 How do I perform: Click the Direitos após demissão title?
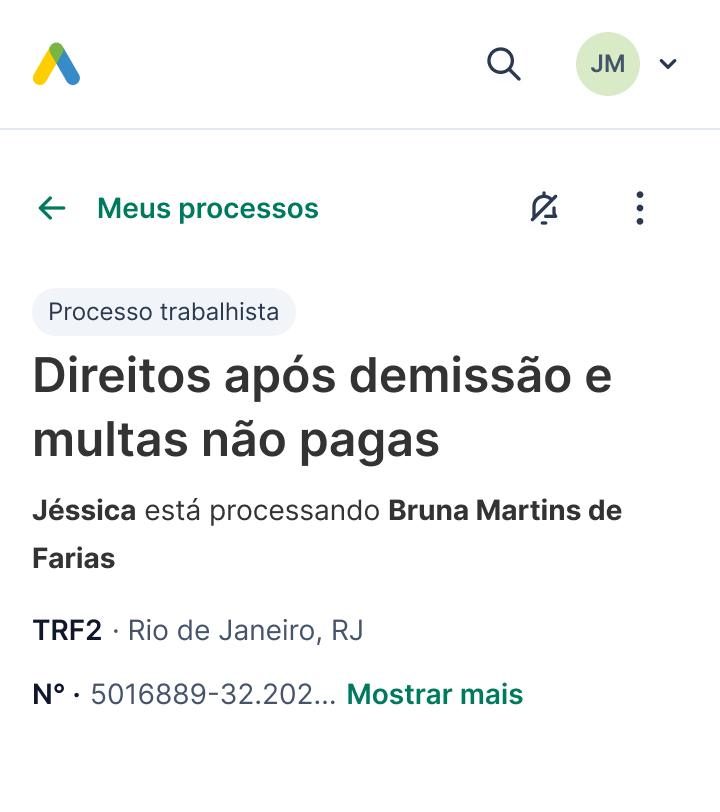click(x=322, y=376)
